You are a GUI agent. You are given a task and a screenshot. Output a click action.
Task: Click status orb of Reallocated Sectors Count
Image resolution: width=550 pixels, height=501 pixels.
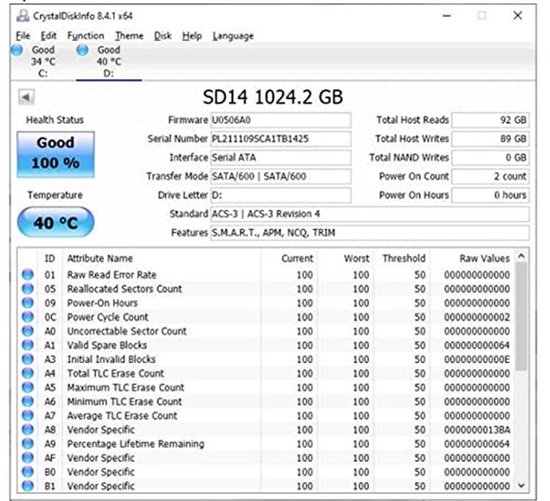coord(28,288)
